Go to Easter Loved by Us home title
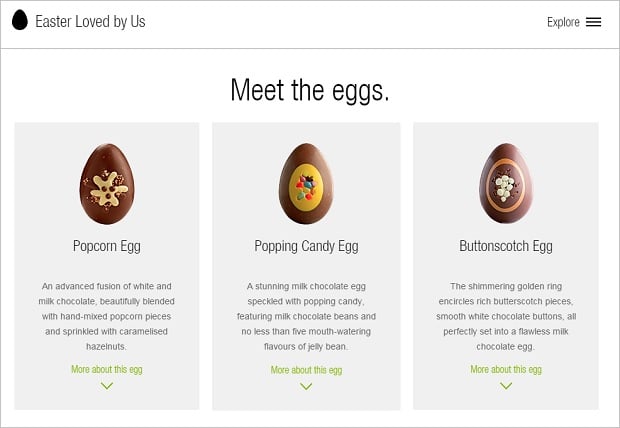The image size is (620, 428). 90,21
